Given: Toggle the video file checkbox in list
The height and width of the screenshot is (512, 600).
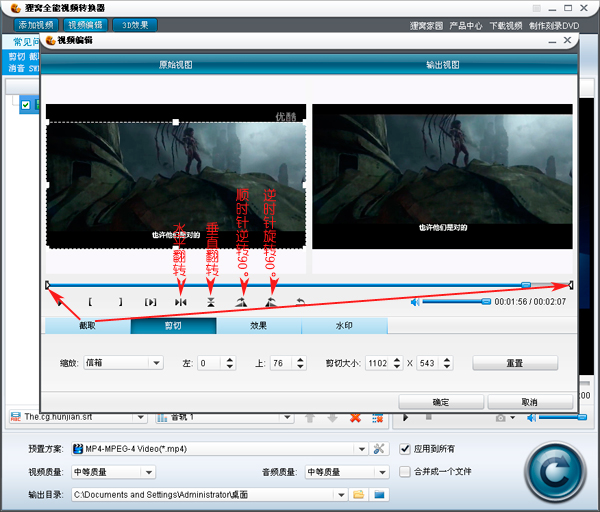Looking at the screenshot, I should click(26, 105).
